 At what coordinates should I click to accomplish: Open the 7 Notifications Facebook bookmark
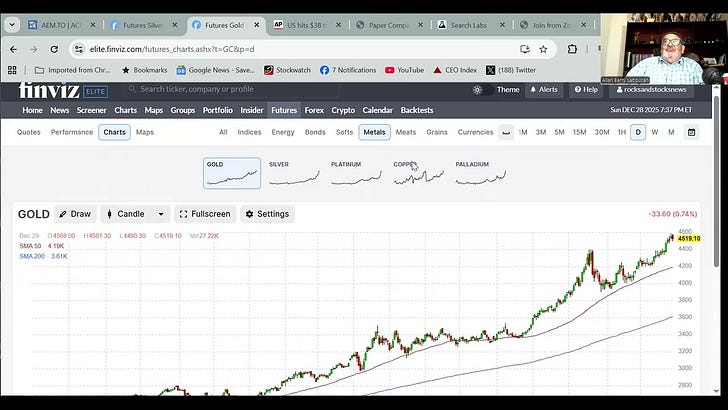click(x=348, y=70)
